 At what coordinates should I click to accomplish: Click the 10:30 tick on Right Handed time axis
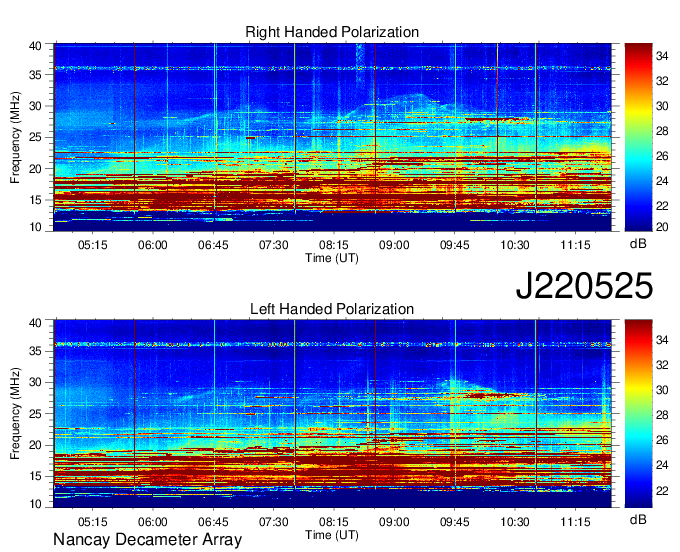tap(515, 245)
